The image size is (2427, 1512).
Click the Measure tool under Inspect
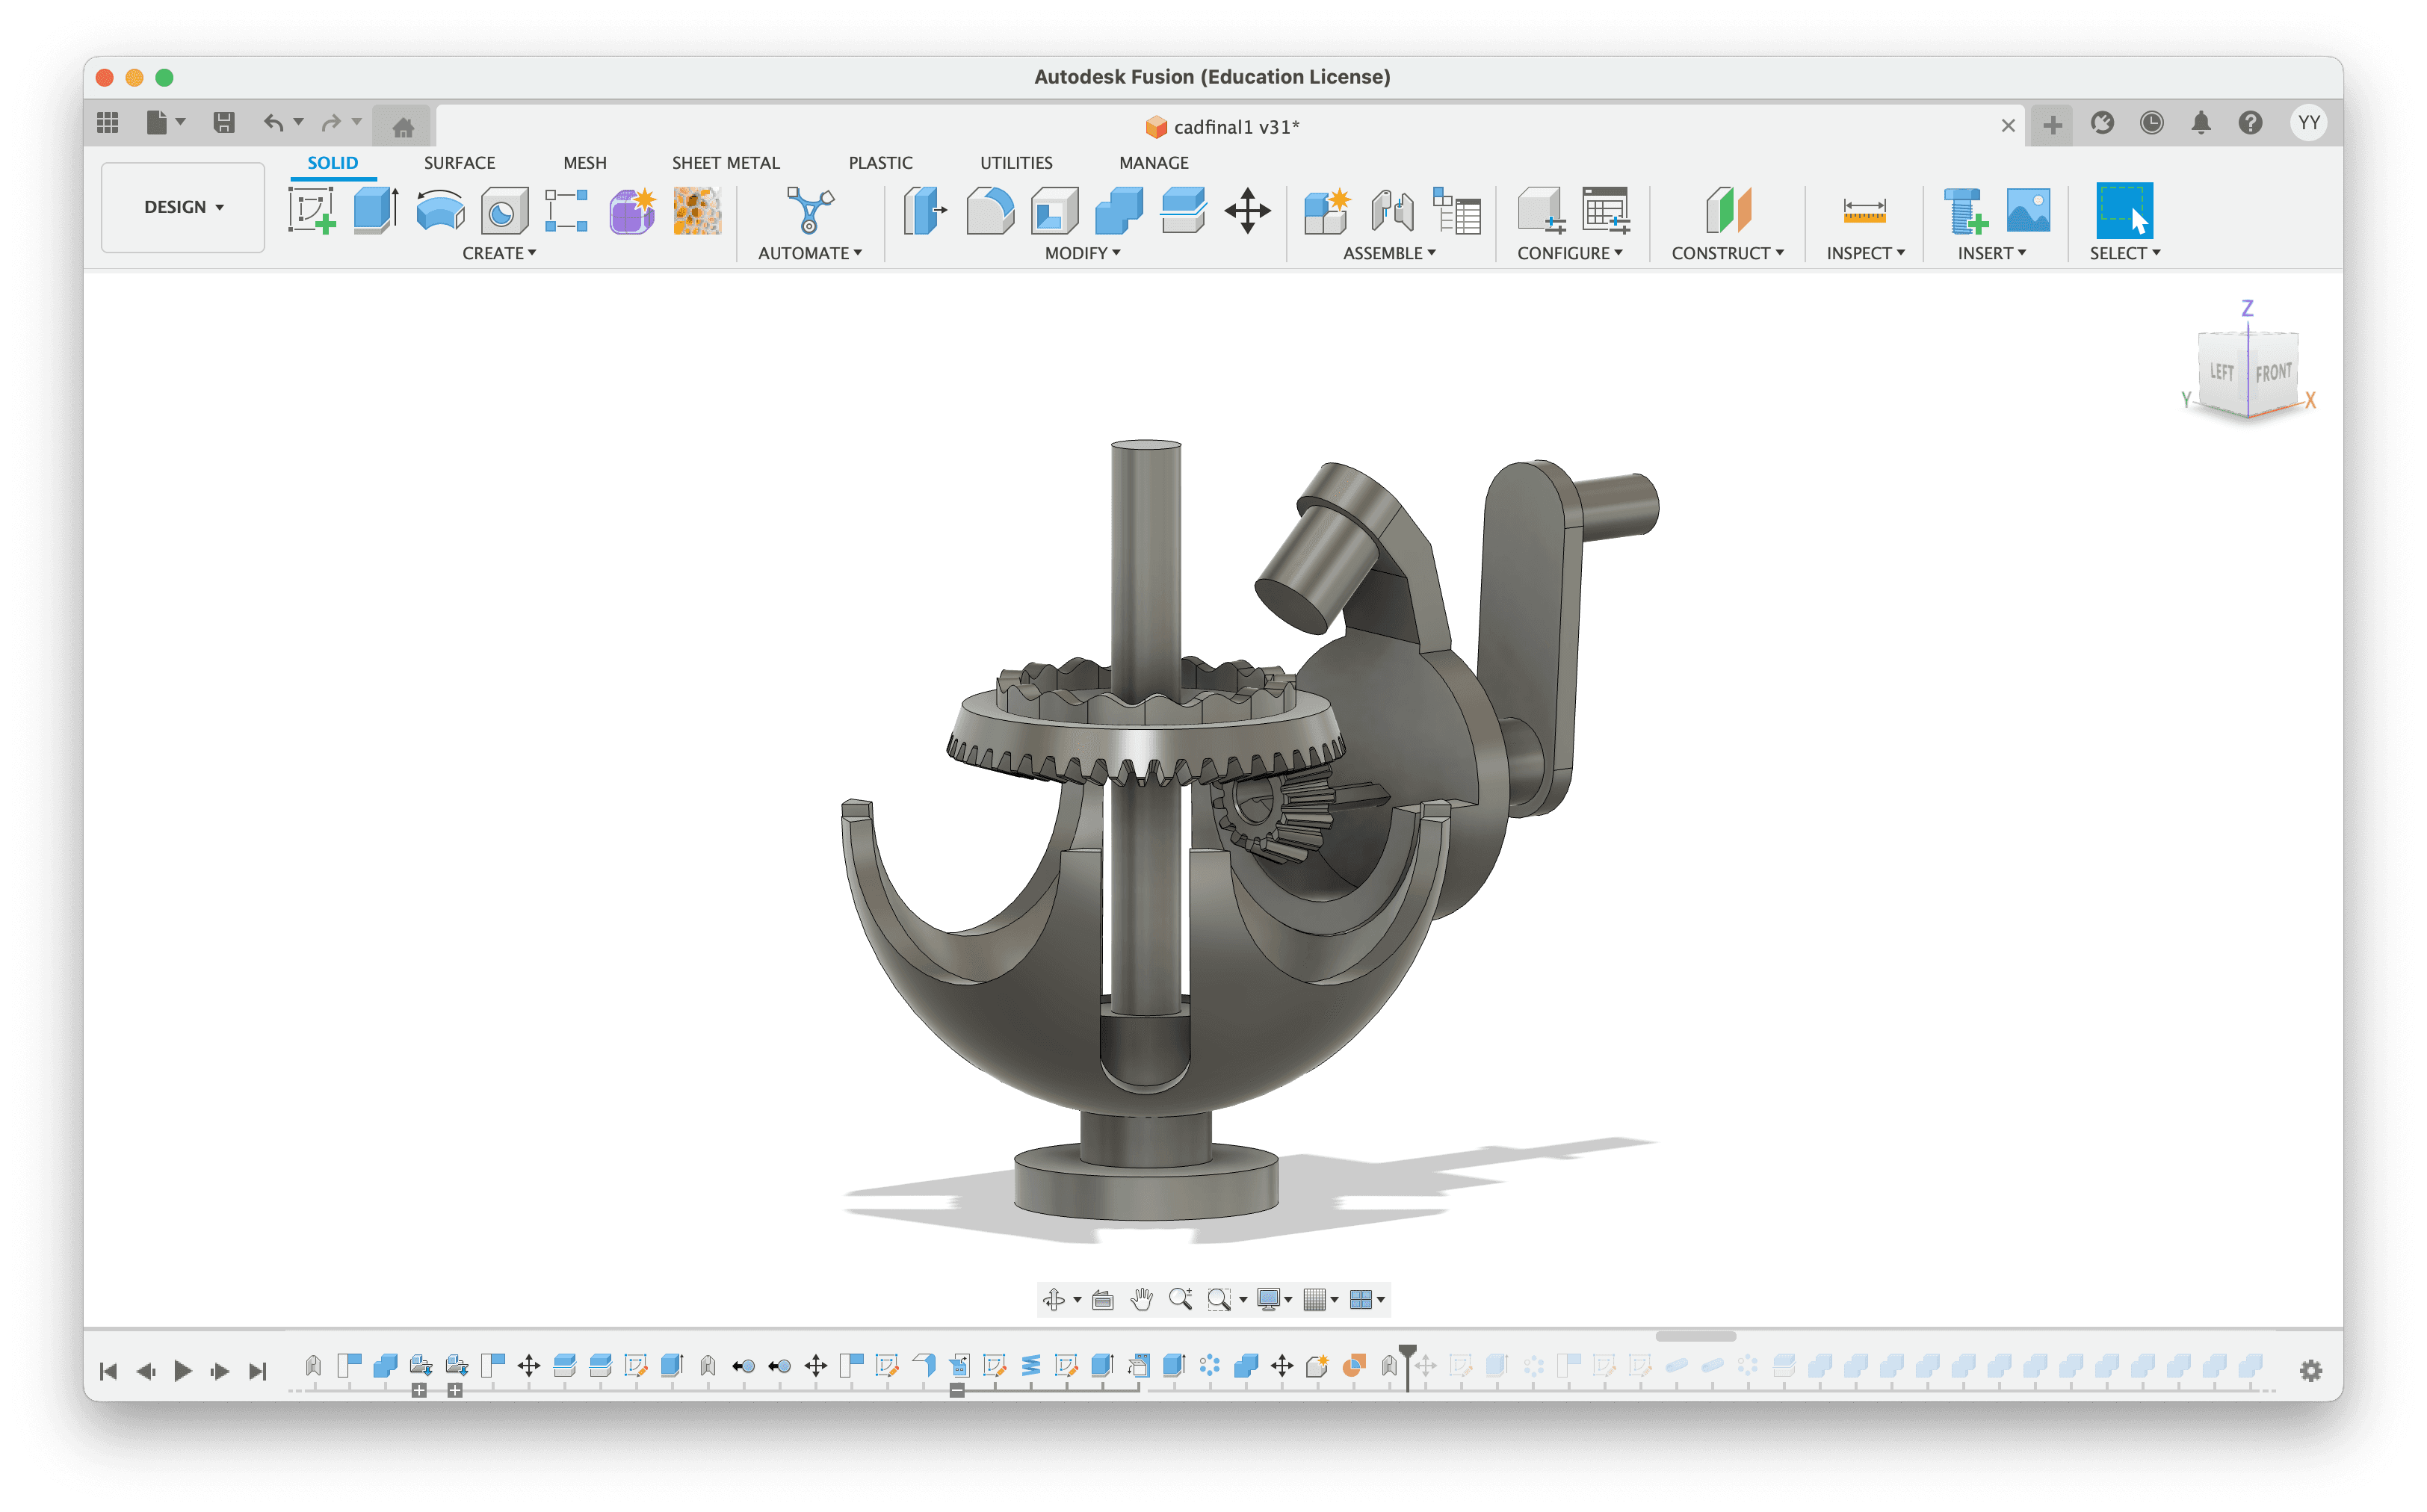(x=1864, y=211)
